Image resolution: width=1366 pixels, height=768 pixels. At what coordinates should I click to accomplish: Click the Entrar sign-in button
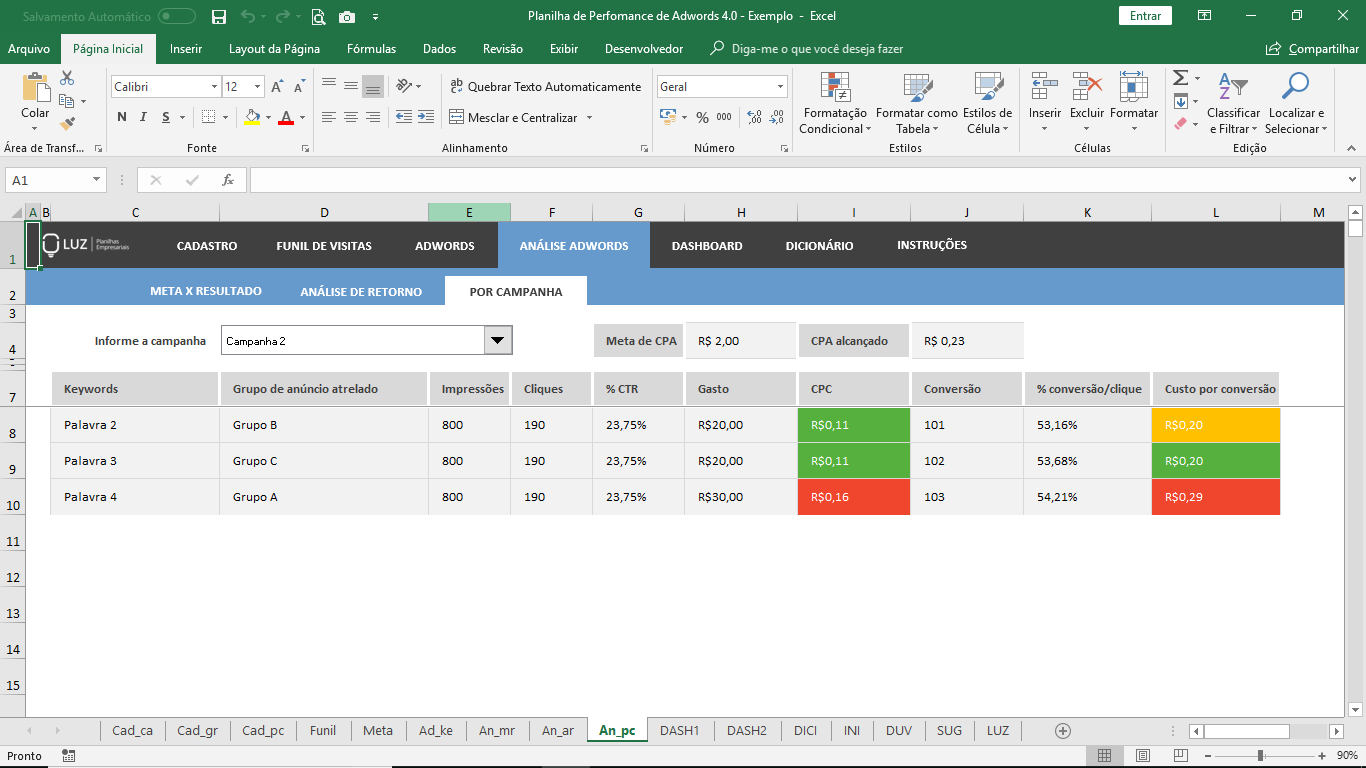(1145, 16)
